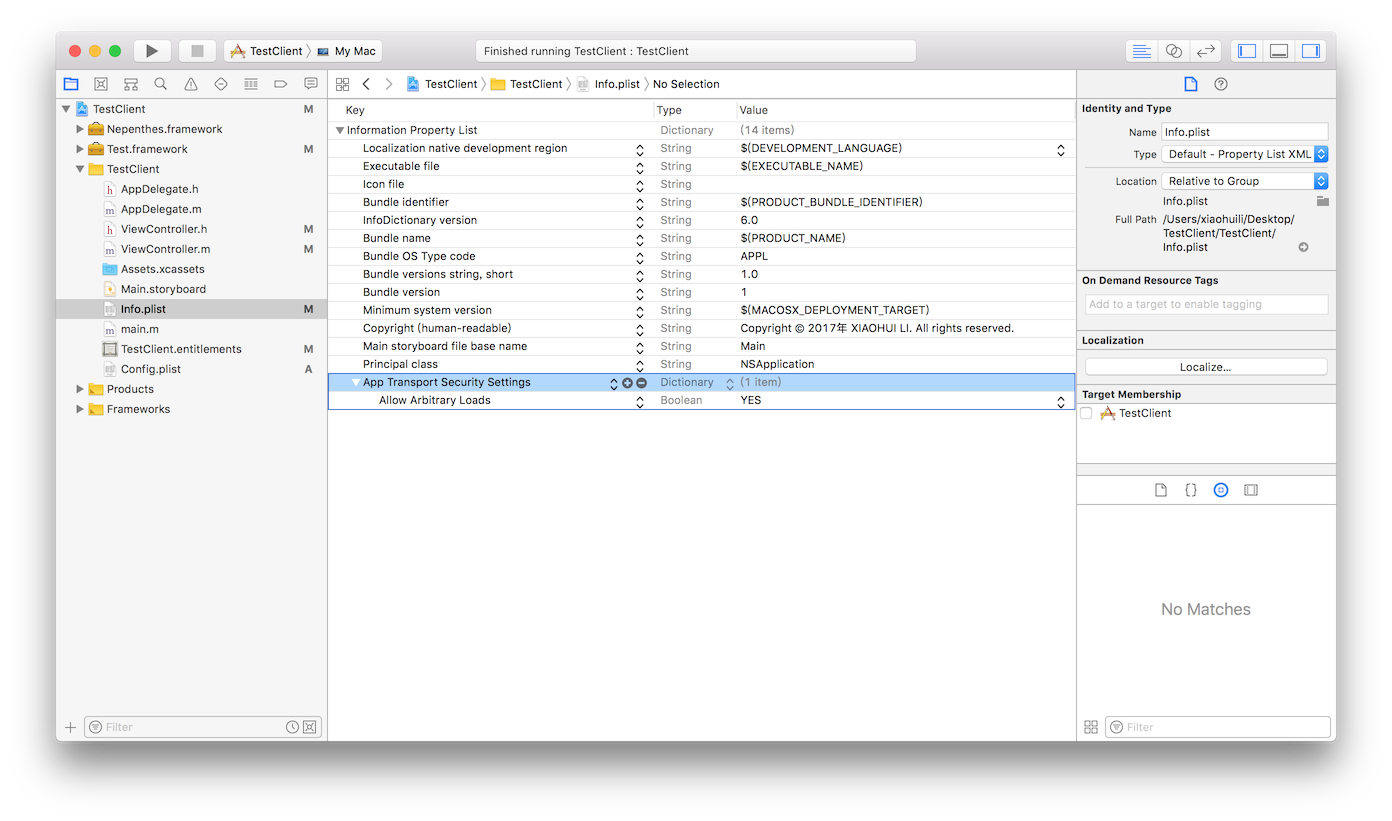Viewport: 1392px width, 821px height.
Task: Show the File inspector
Action: pos(1190,84)
